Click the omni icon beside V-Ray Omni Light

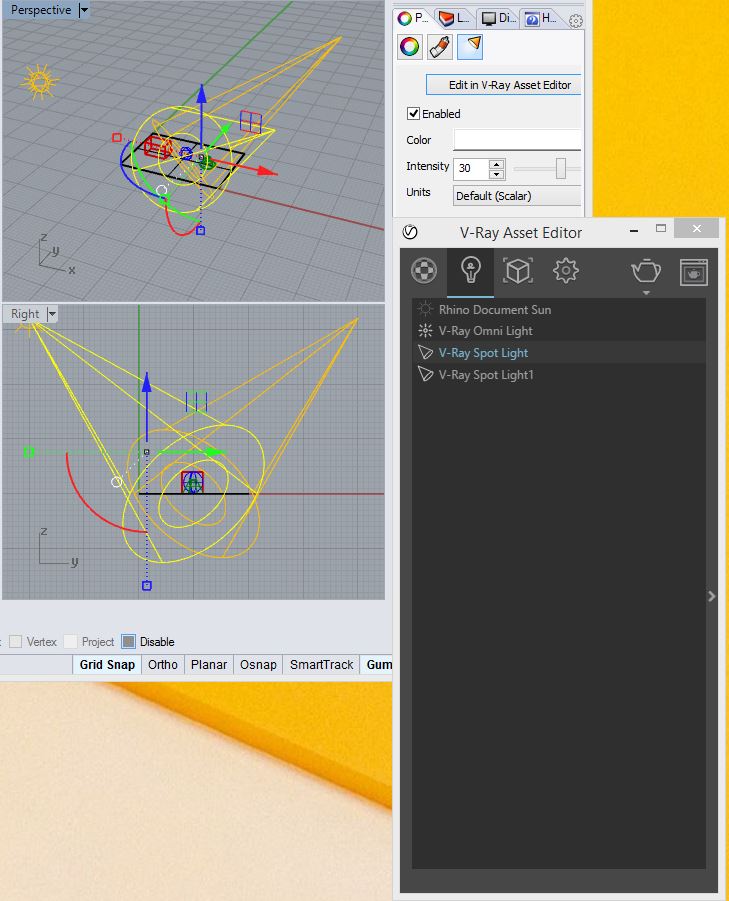coord(425,330)
